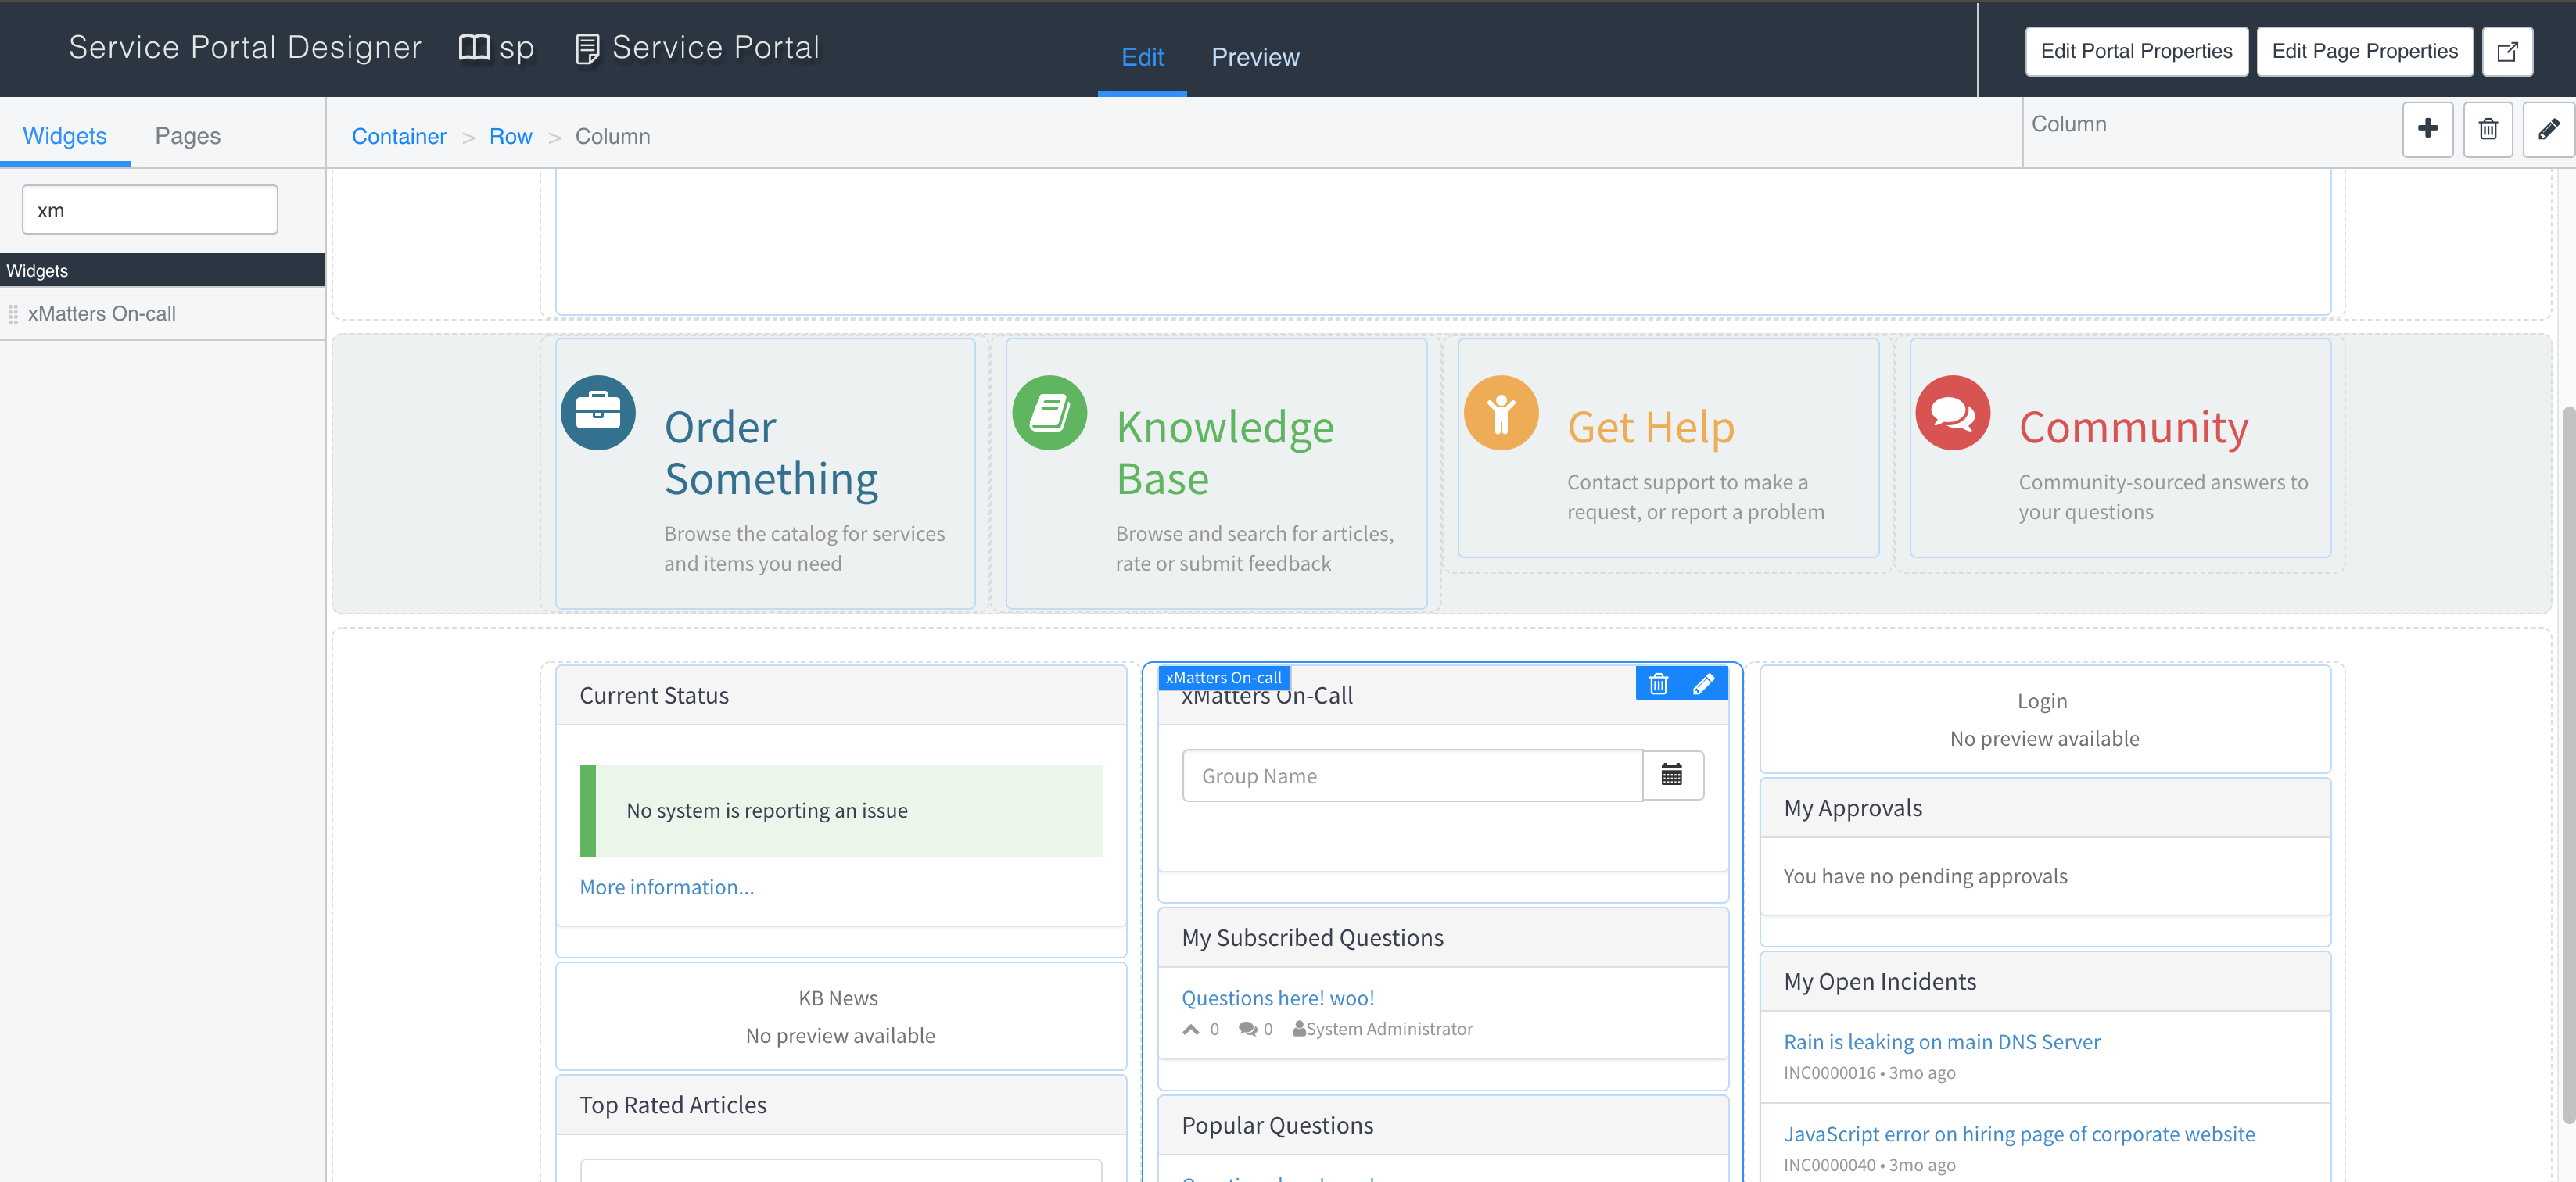
Task: Open More information link in Current Status
Action: tap(666, 887)
